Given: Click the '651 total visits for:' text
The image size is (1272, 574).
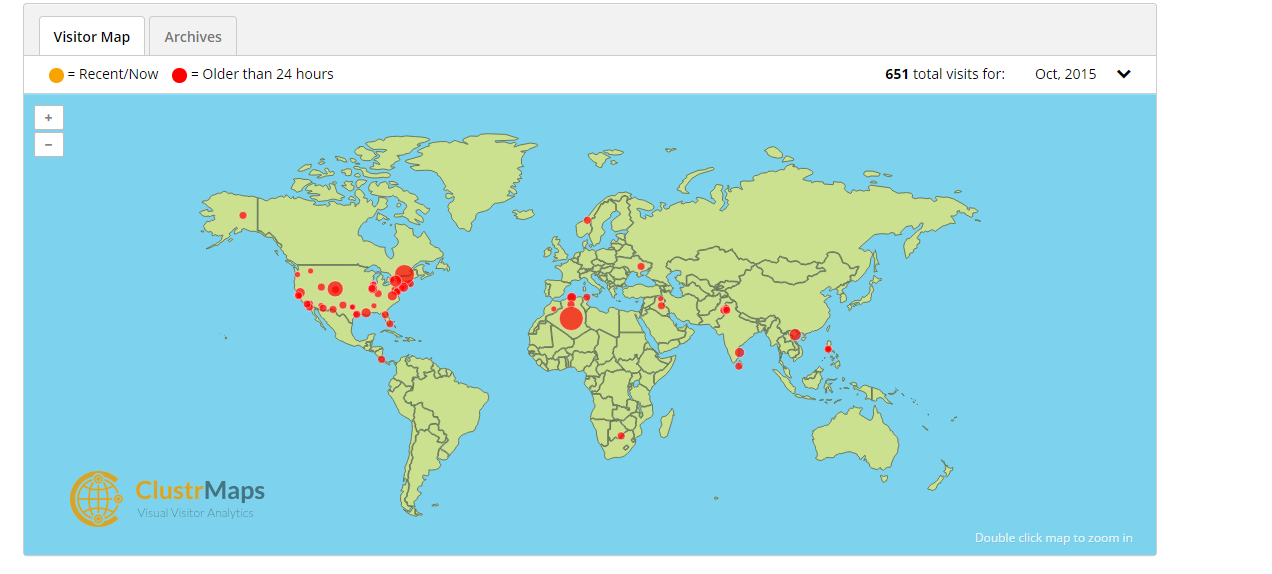Looking at the screenshot, I should tap(945, 74).
